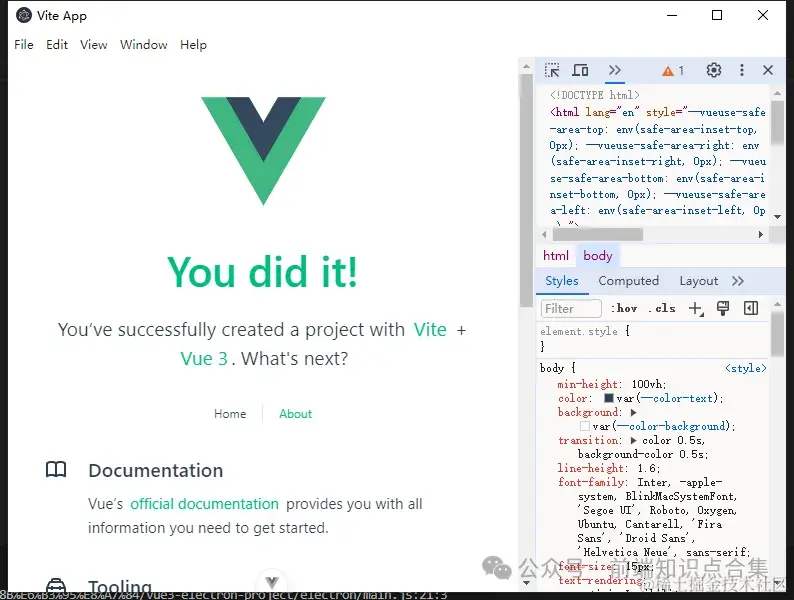This screenshot has width=794, height=600.
Task: Click the line-height value 1.6
Action: 646,468
